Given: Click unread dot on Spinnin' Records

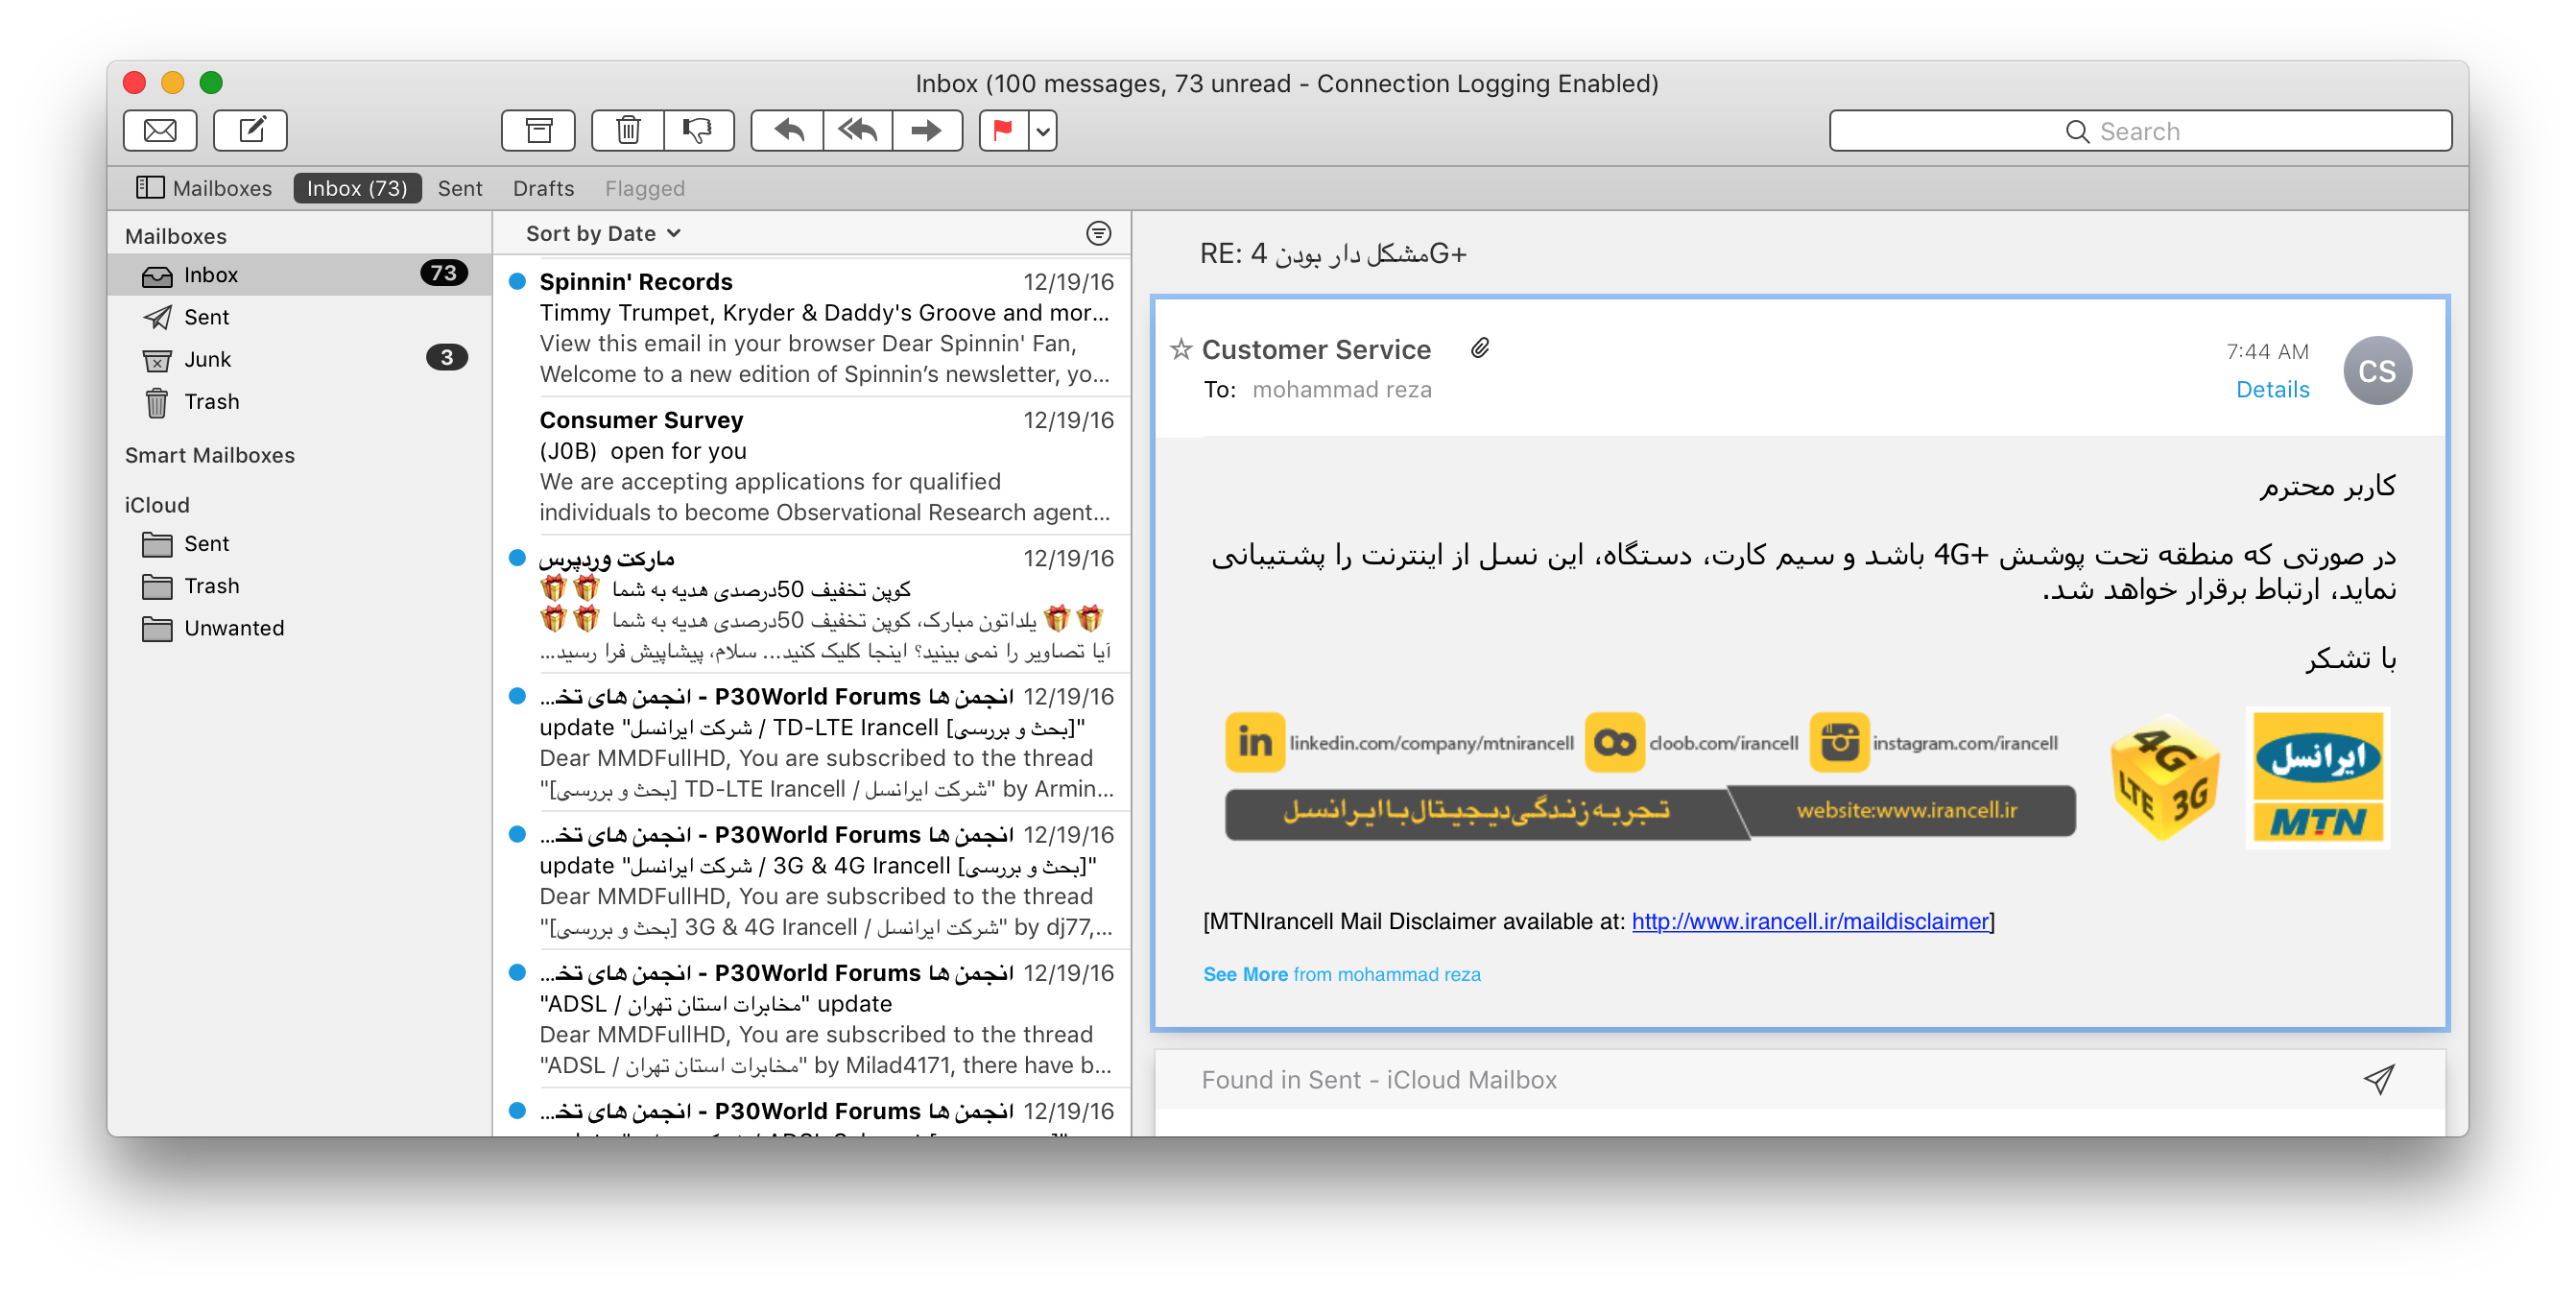Looking at the screenshot, I should point(517,282).
